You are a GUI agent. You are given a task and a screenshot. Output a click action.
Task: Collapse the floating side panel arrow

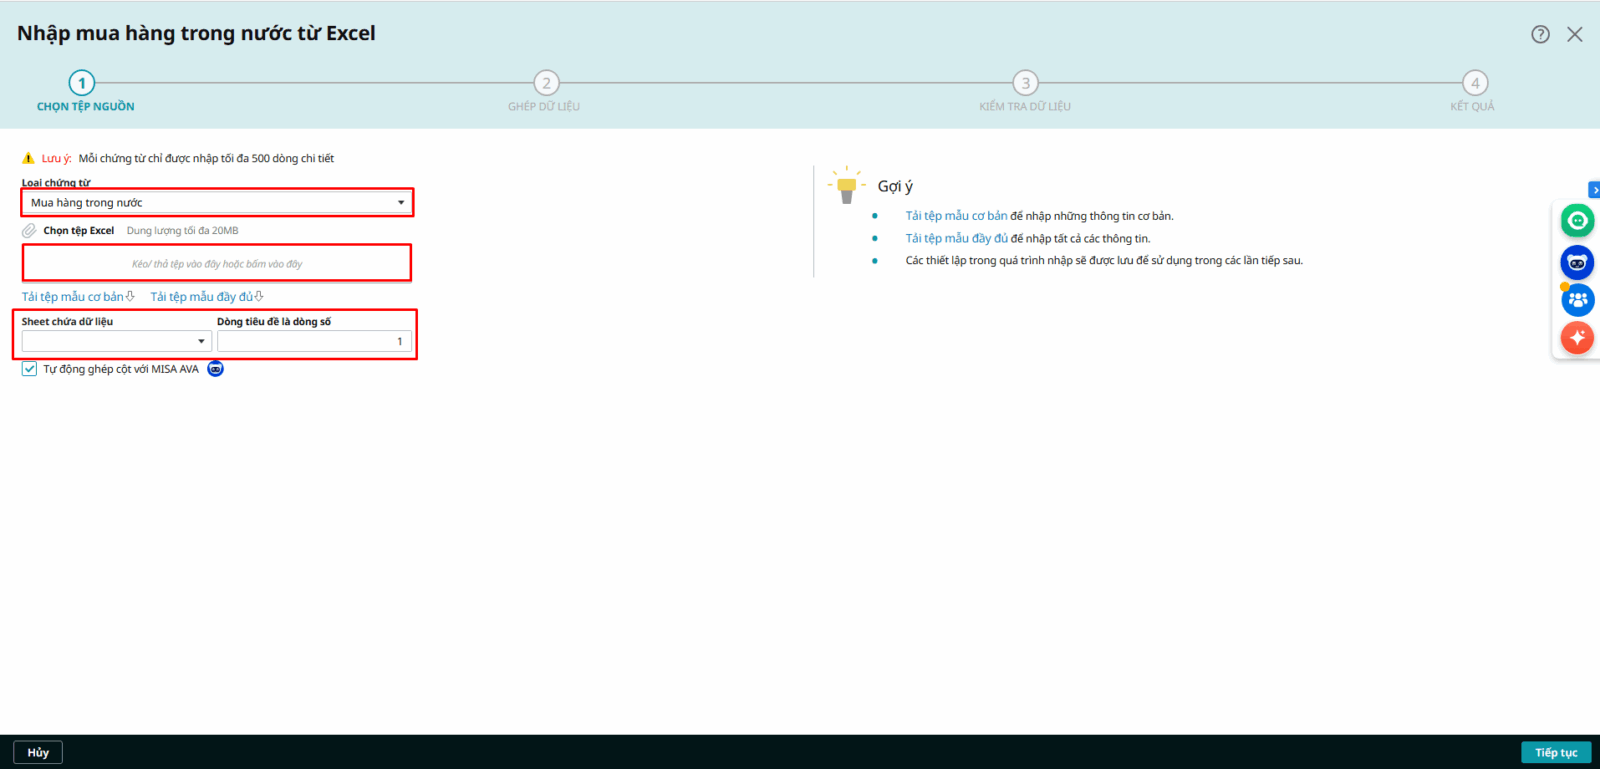pyautogui.click(x=1594, y=190)
